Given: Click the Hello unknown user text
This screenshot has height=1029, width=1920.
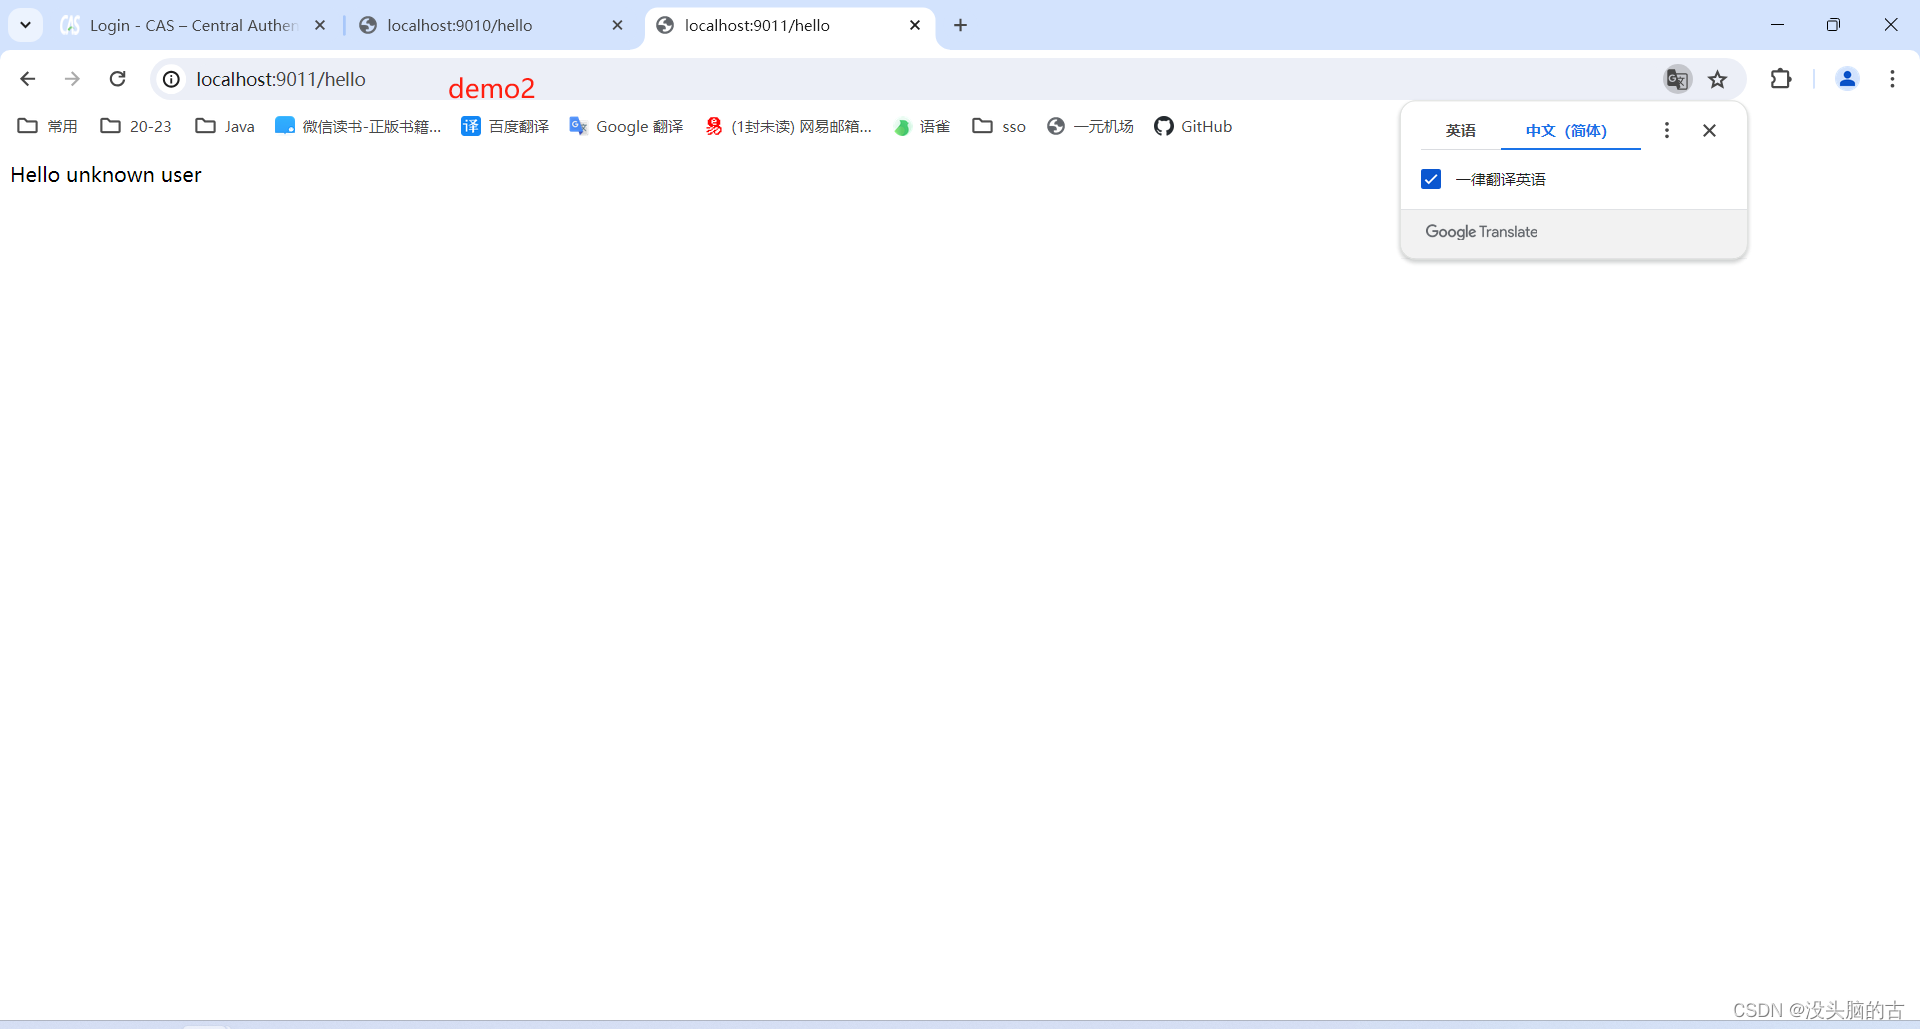Looking at the screenshot, I should (106, 175).
